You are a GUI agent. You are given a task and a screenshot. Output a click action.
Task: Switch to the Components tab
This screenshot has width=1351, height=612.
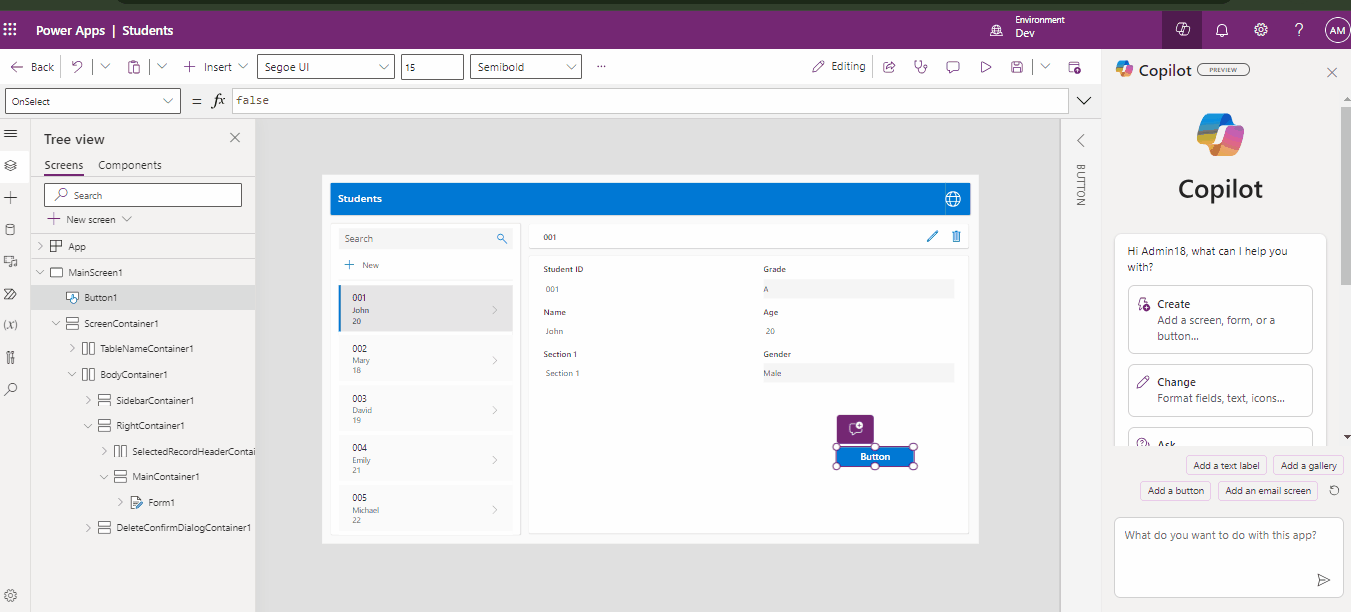[130, 165]
